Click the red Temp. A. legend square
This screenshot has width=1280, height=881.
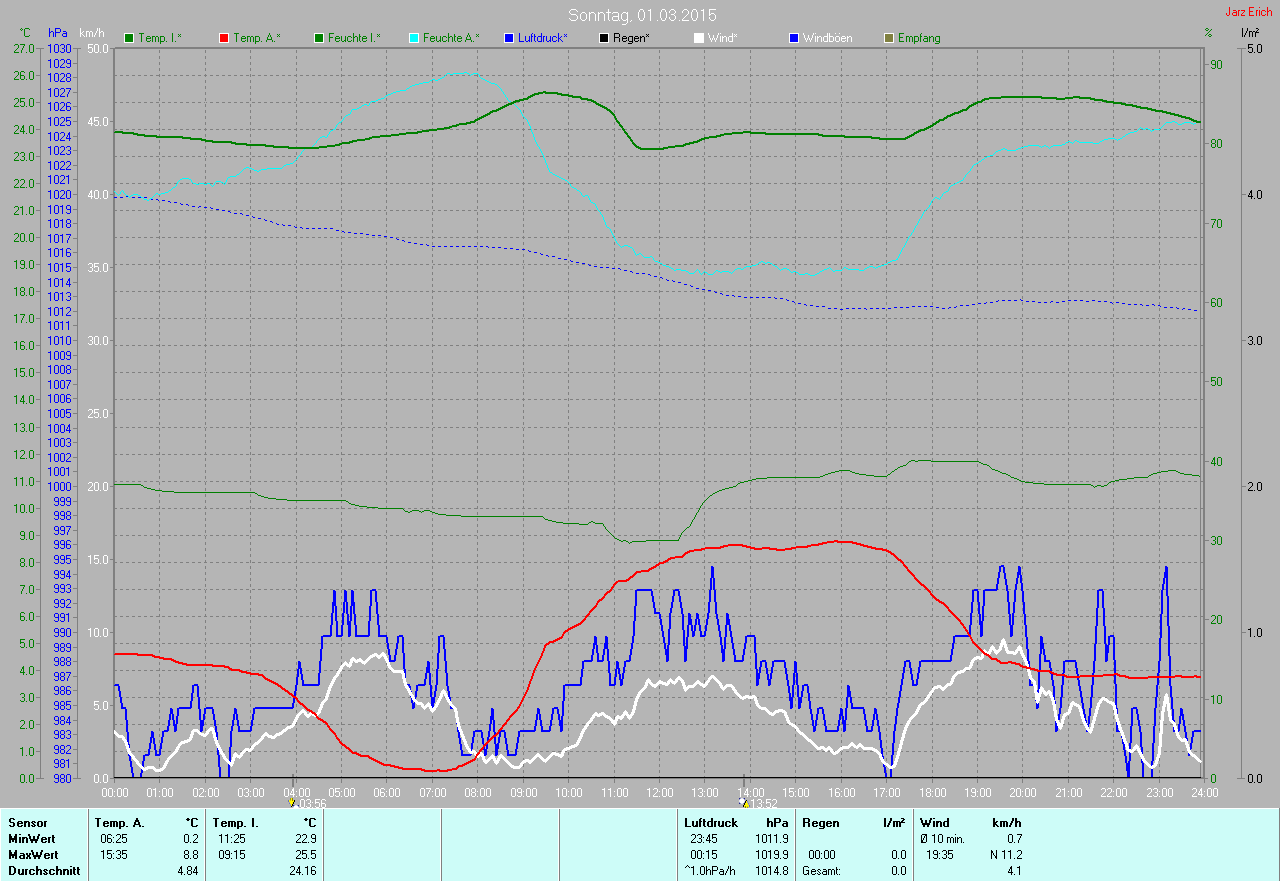(224, 38)
